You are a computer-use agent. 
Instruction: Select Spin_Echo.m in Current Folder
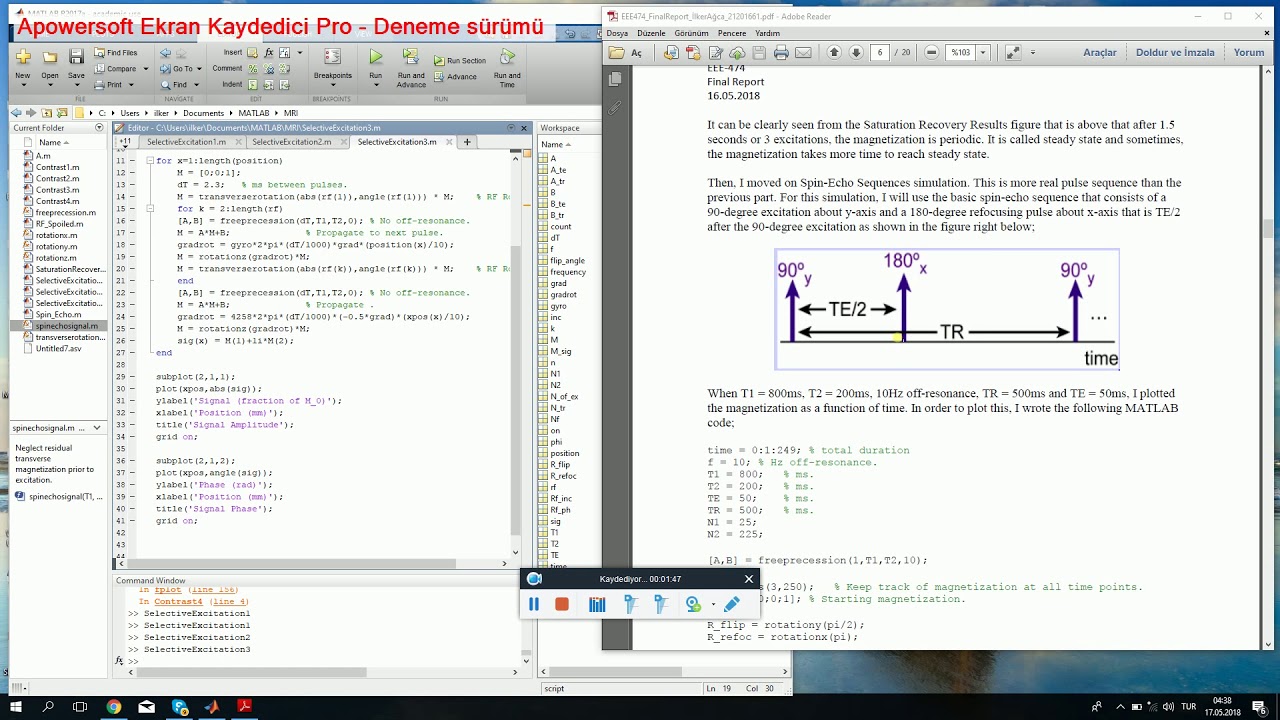[58, 314]
